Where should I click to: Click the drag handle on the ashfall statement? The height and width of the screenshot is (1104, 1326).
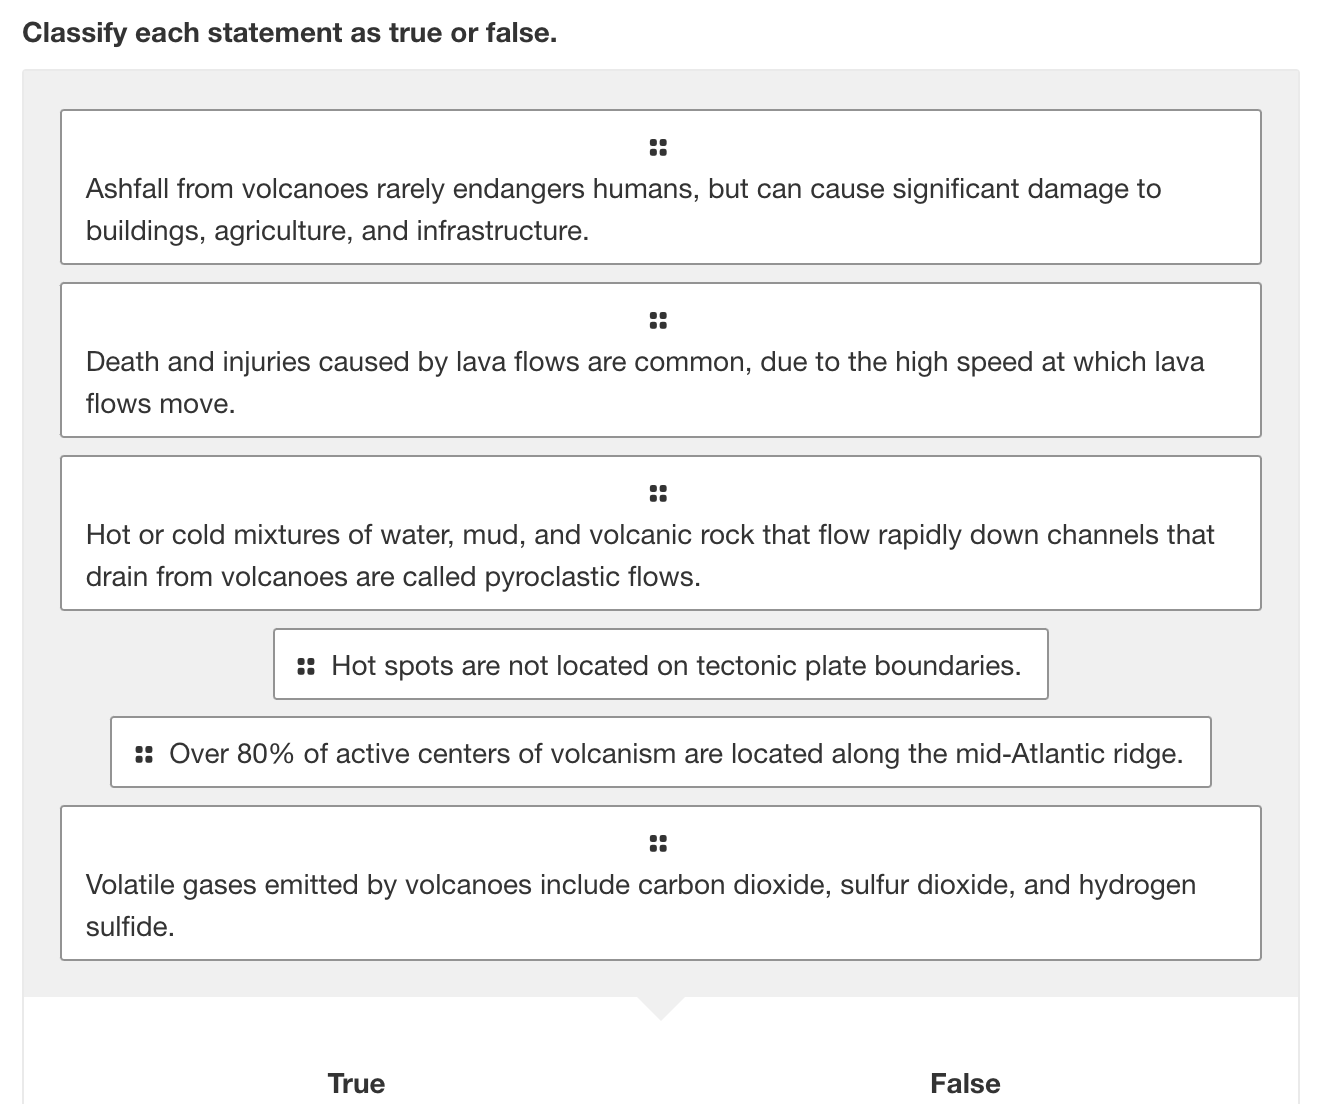coord(658,147)
